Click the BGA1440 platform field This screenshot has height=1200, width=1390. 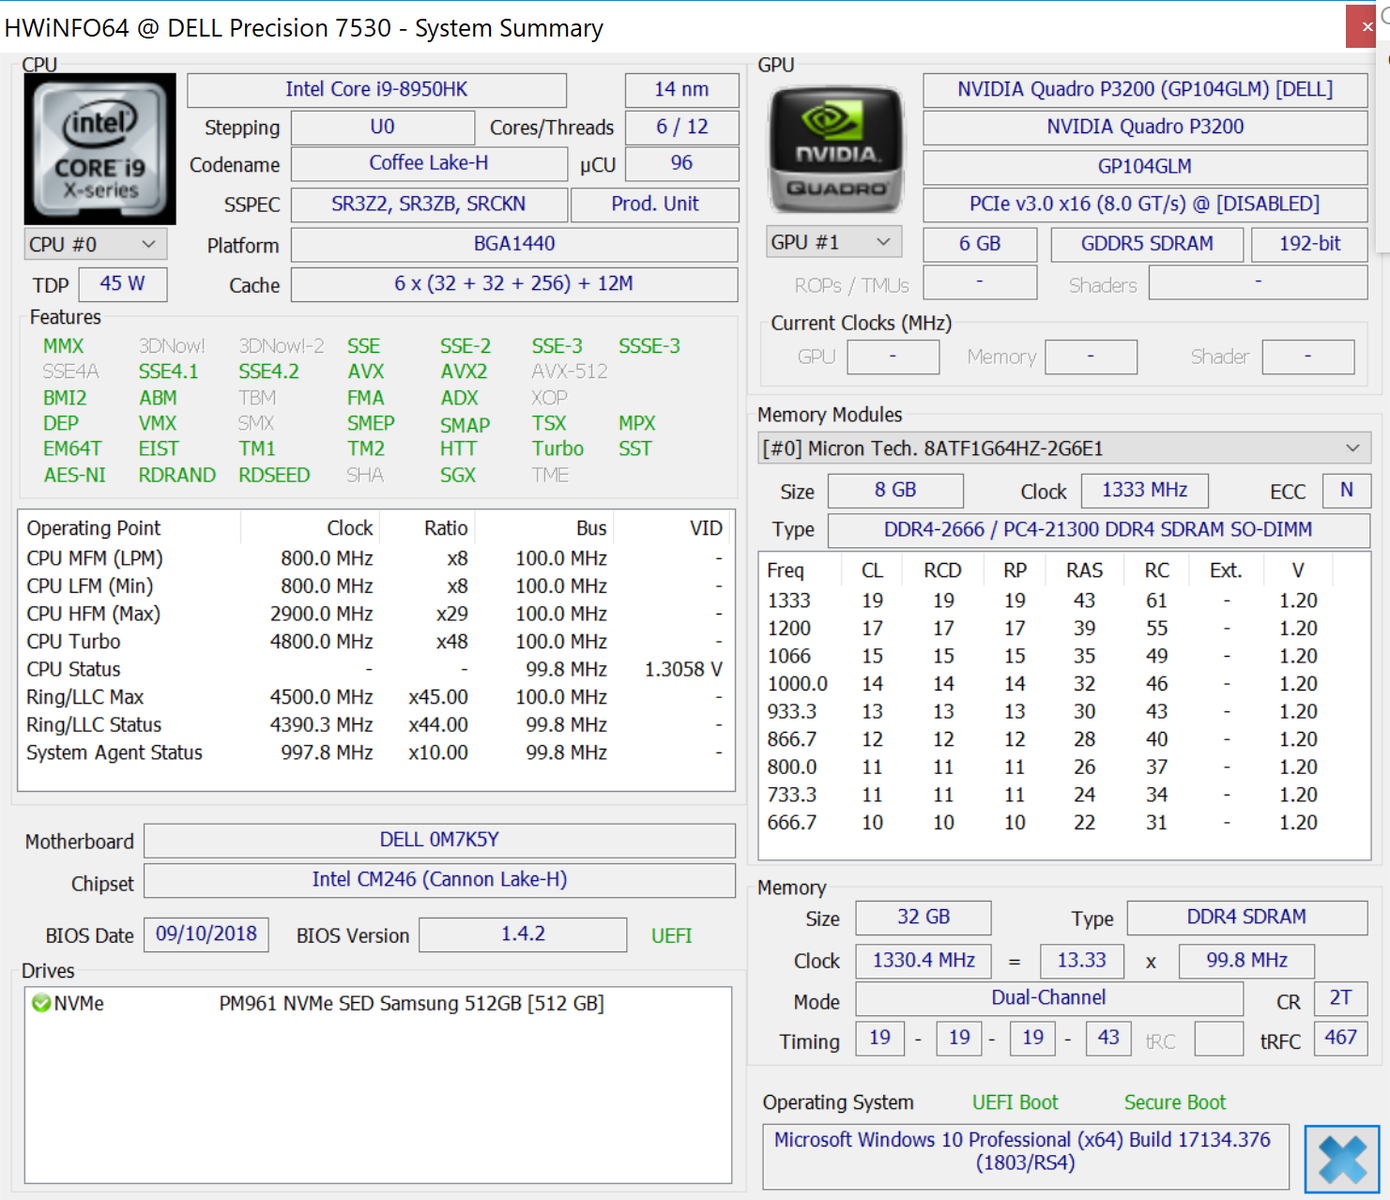pos(514,244)
